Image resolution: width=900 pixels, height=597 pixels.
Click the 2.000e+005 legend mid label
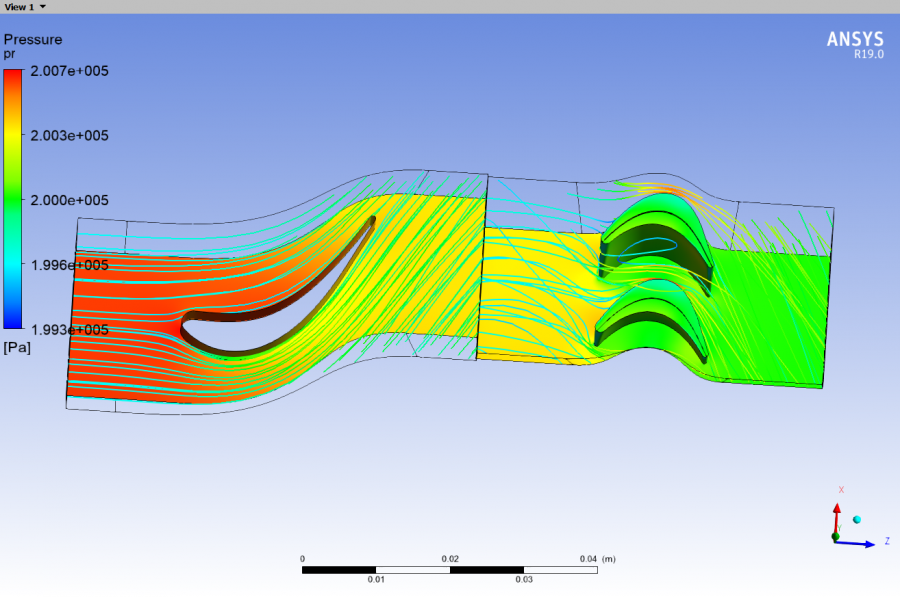click(71, 200)
